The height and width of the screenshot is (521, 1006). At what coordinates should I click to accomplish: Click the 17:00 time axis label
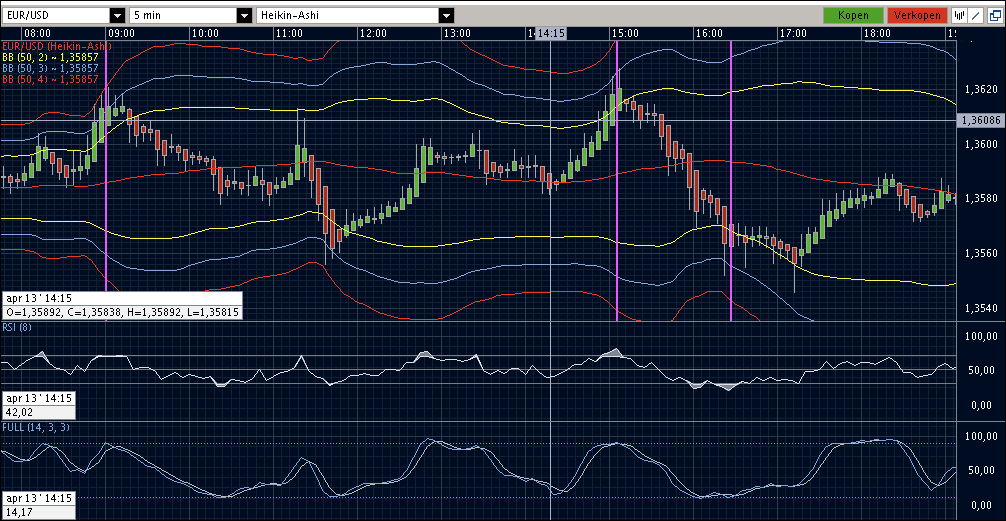[793, 33]
